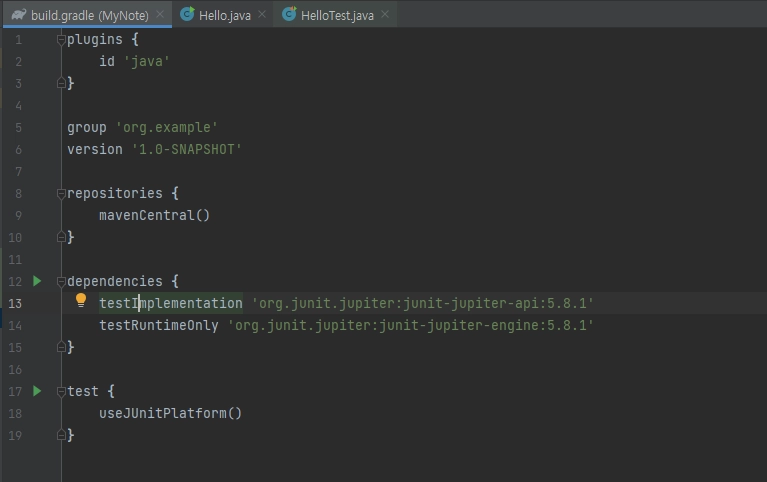The width and height of the screenshot is (767, 482).
Task: Click the '1.0-SNAPSHOT' version string
Action: point(186,149)
